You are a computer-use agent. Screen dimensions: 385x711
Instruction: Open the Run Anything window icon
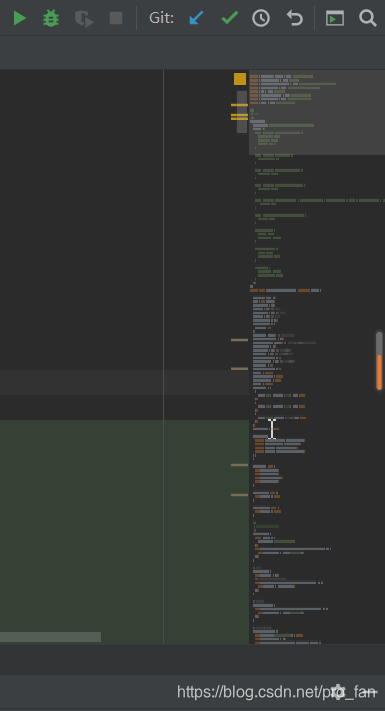tap(335, 19)
